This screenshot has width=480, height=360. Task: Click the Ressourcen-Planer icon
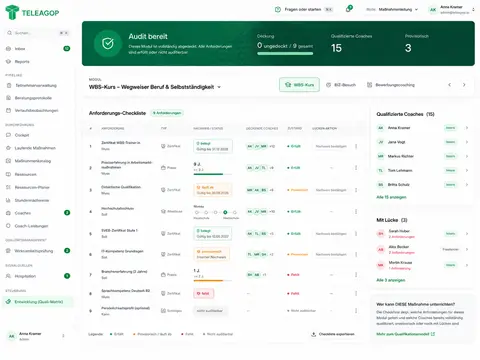9,187
